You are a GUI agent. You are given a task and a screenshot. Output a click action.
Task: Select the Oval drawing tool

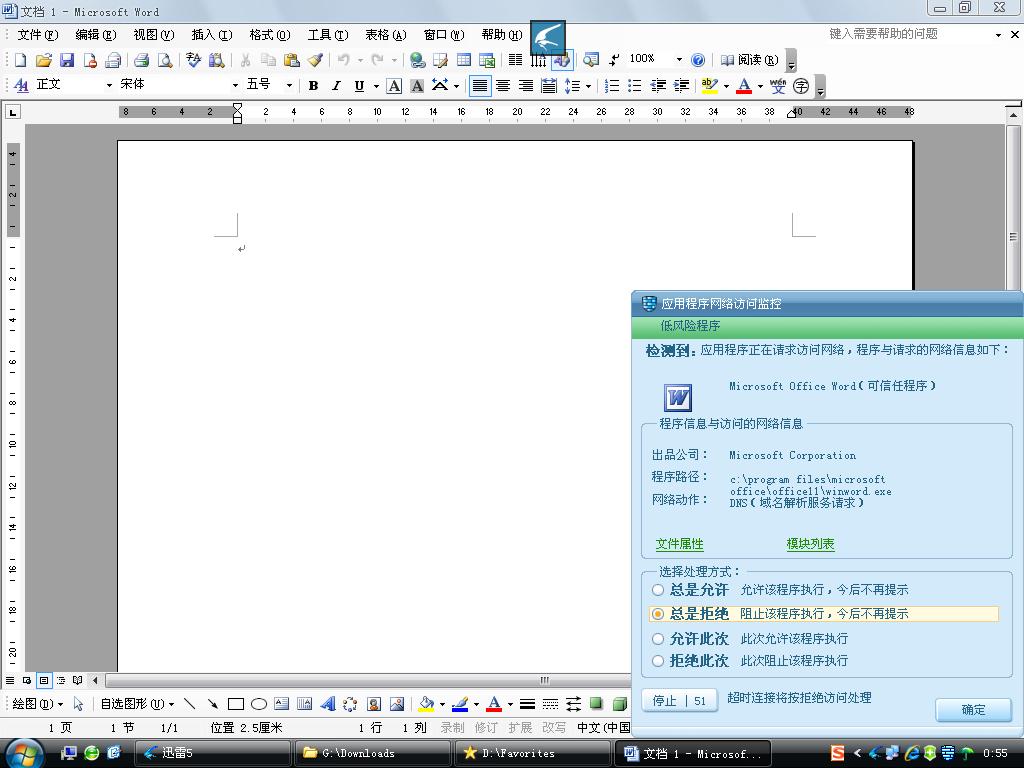[259, 703]
